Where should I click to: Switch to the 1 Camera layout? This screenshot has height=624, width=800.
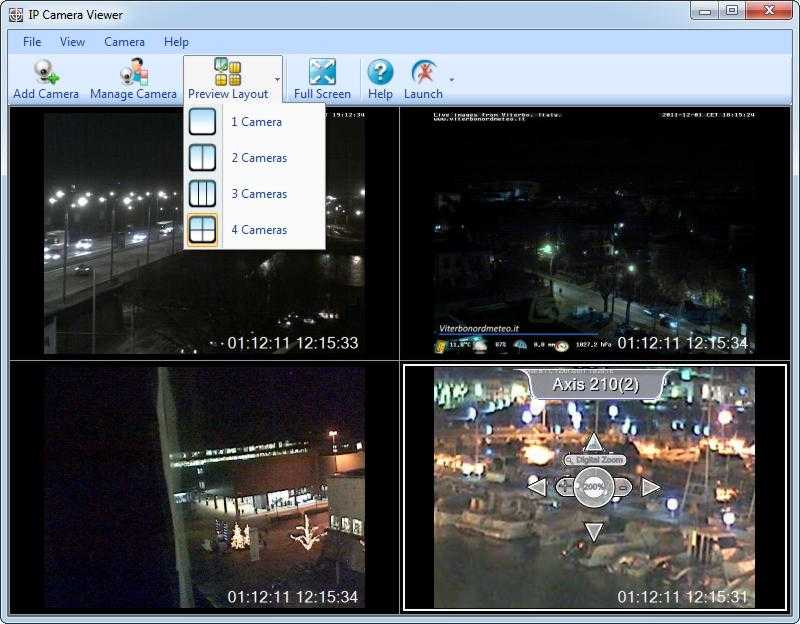point(255,121)
